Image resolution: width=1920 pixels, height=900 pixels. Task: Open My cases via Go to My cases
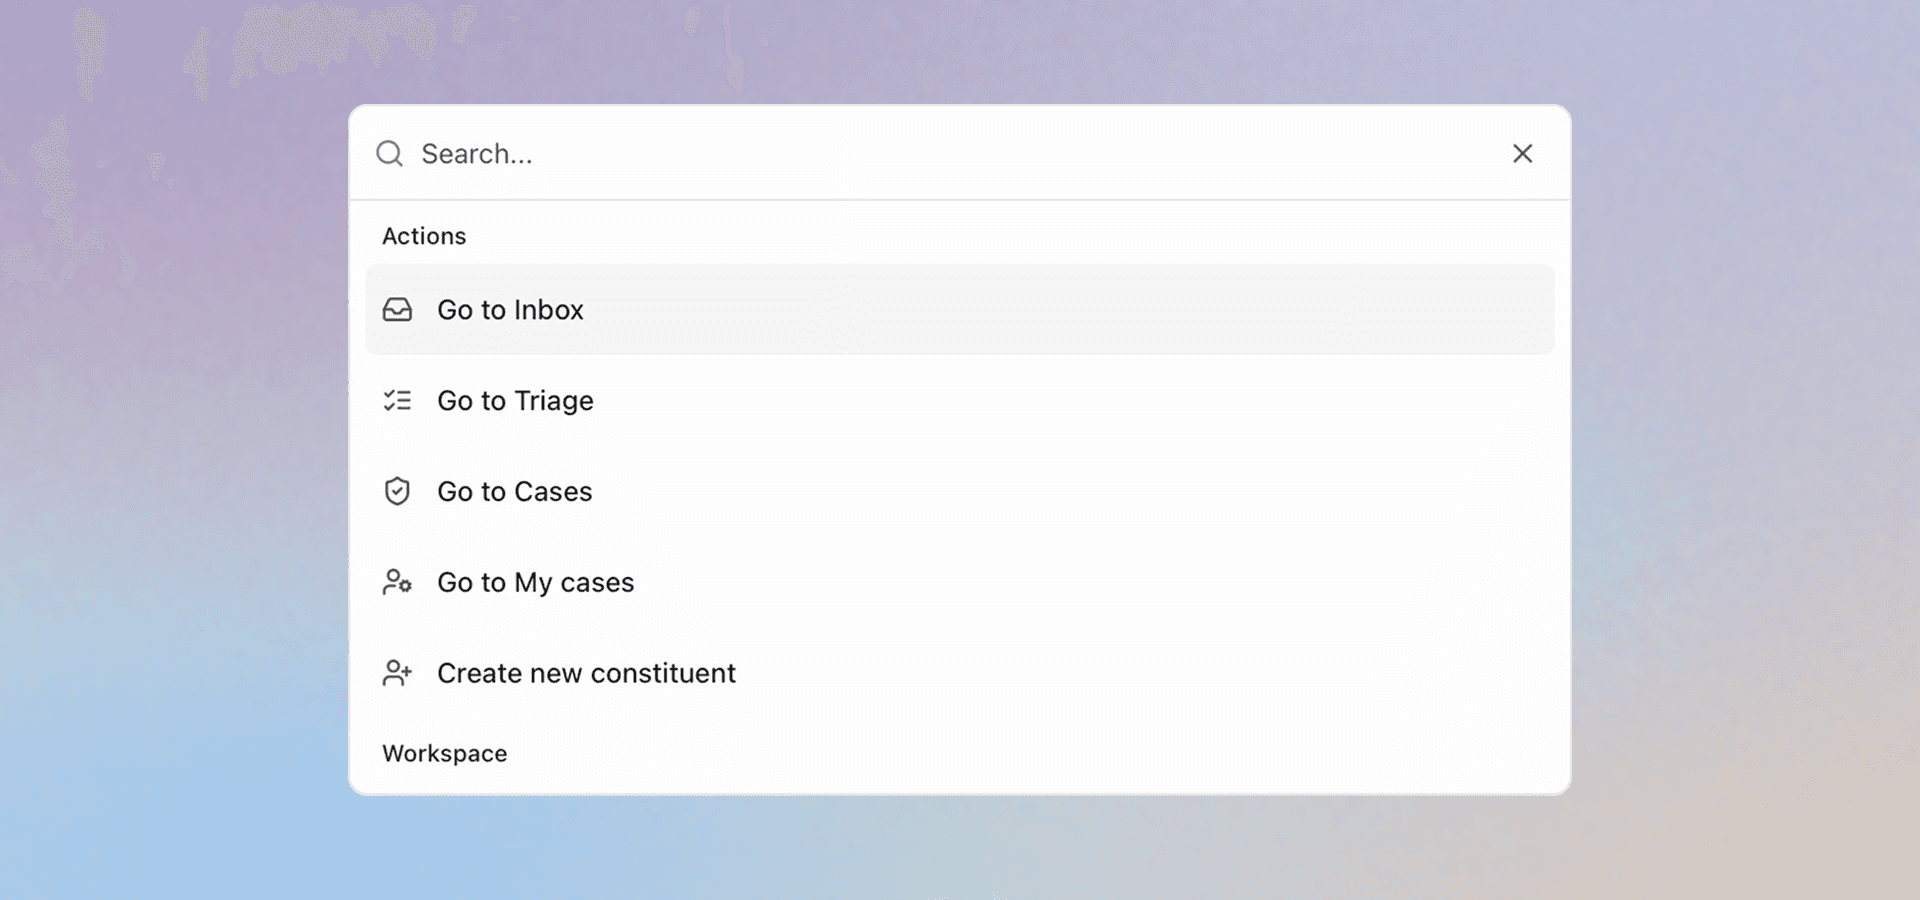coord(536,582)
